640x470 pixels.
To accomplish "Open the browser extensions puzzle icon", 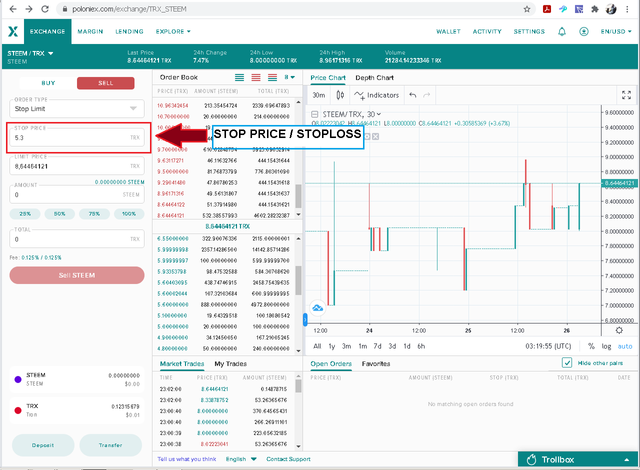I will point(595,9).
